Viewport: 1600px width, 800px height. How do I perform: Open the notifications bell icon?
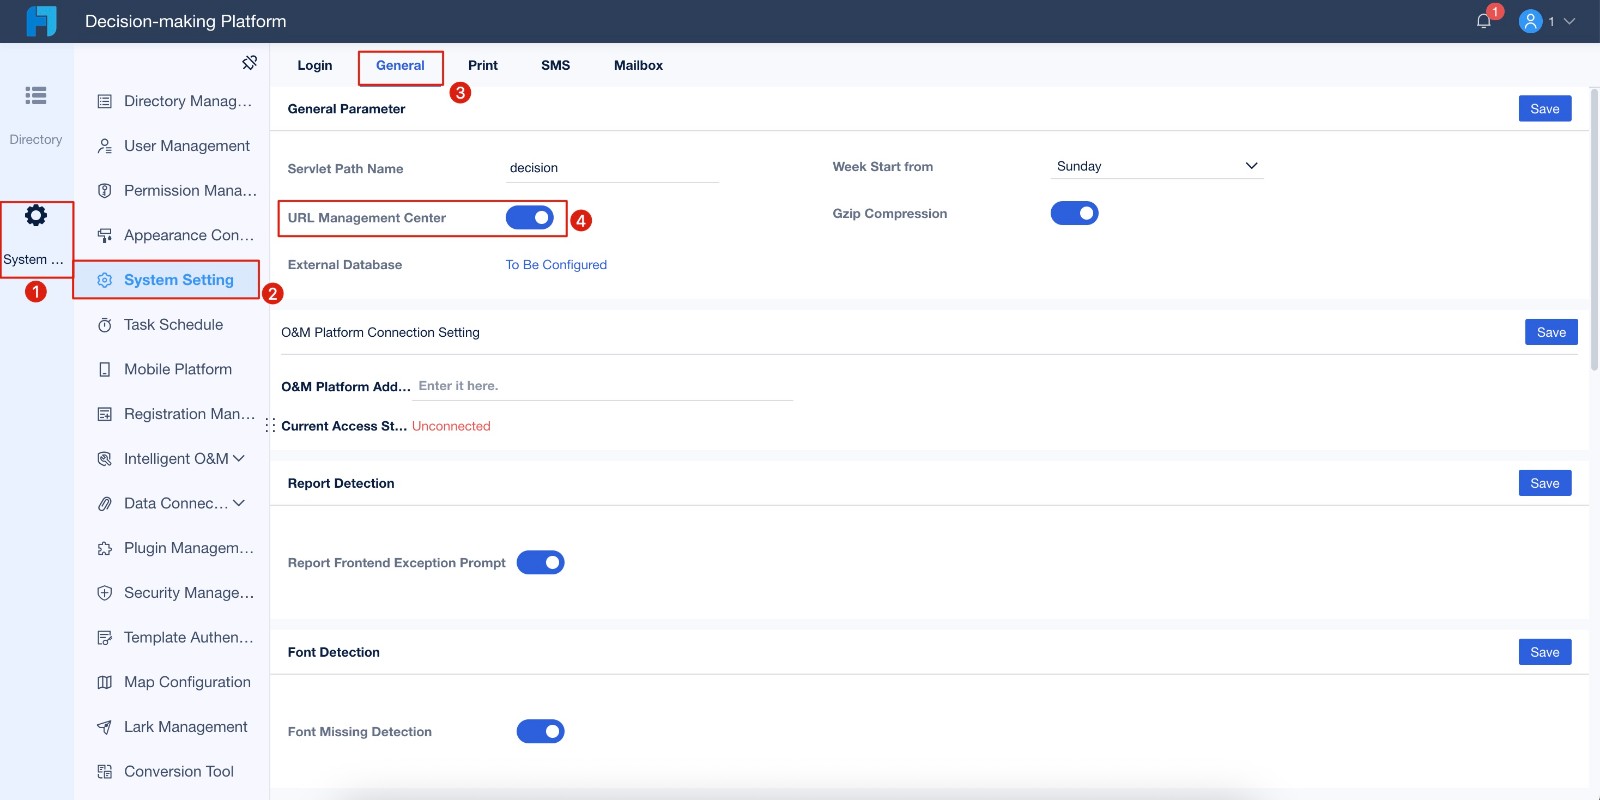pos(1484,21)
